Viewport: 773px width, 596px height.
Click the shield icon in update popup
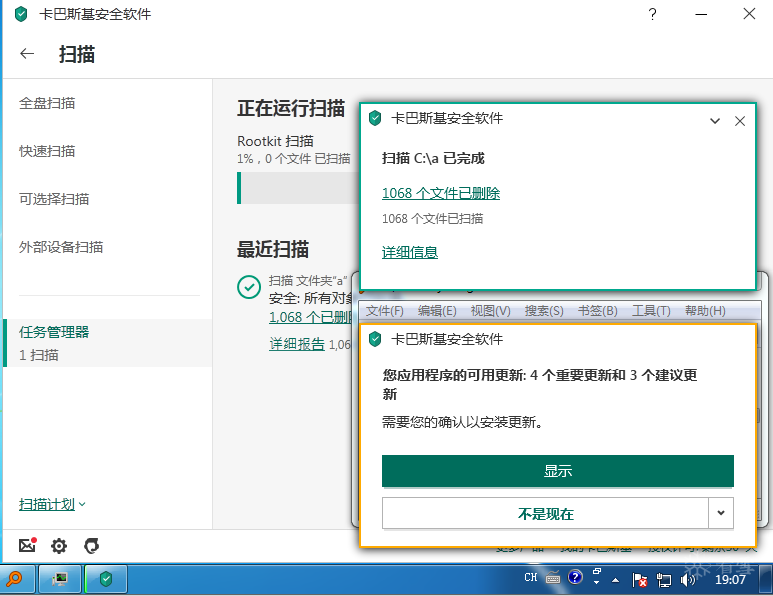[x=375, y=339]
